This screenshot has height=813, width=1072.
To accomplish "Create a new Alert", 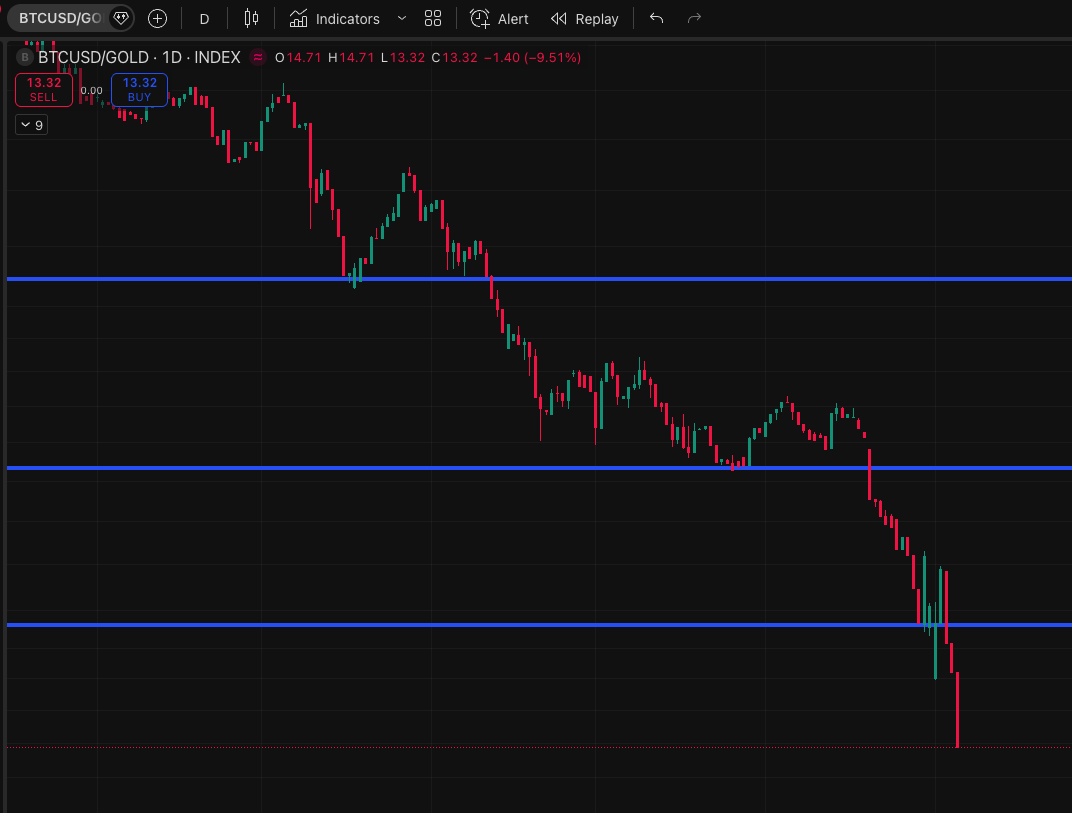I will pyautogui.click(x=499, y=19).
